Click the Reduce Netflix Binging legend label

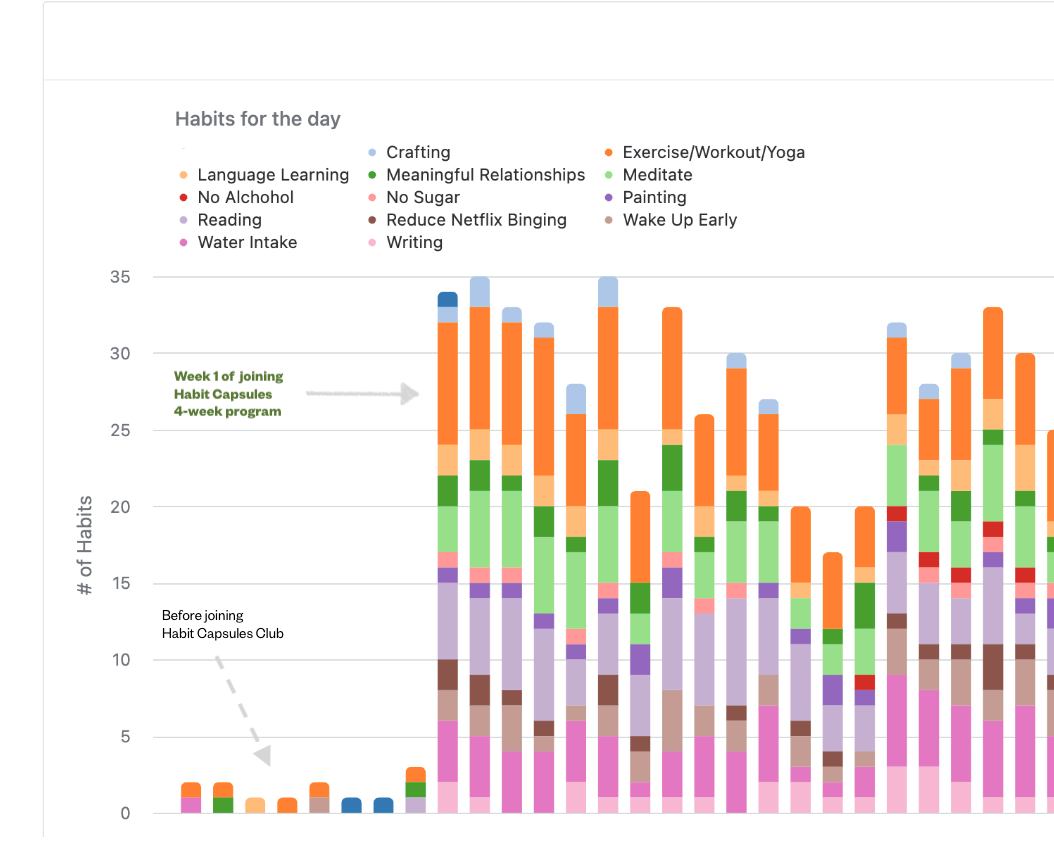tap(477, 220)
